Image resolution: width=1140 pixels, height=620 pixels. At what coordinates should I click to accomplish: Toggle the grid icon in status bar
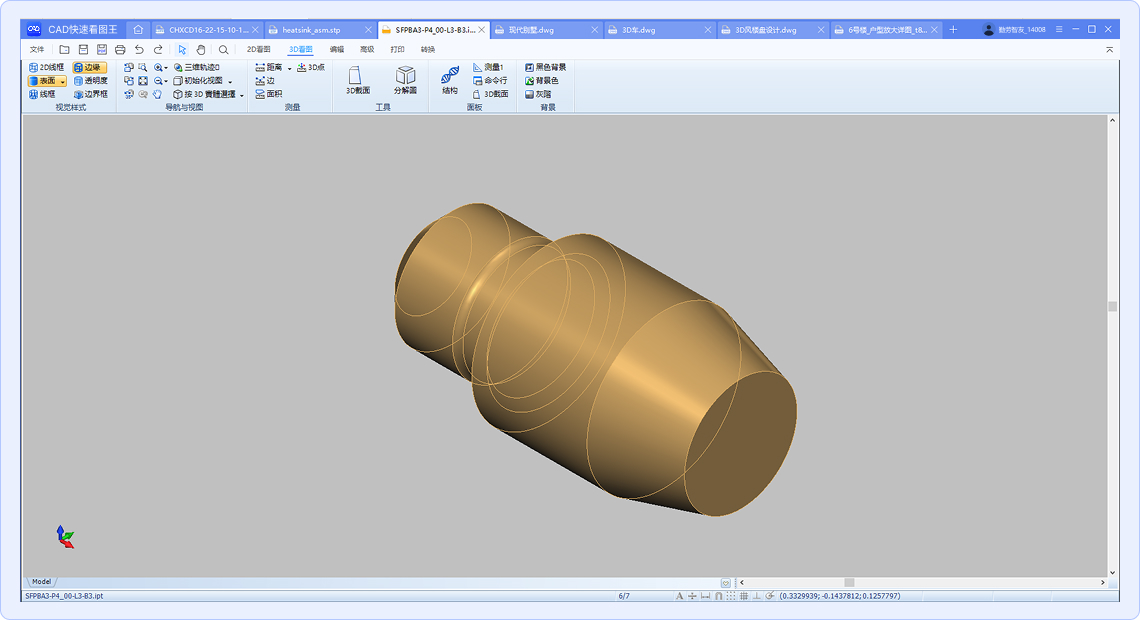(x=743, y=596)
